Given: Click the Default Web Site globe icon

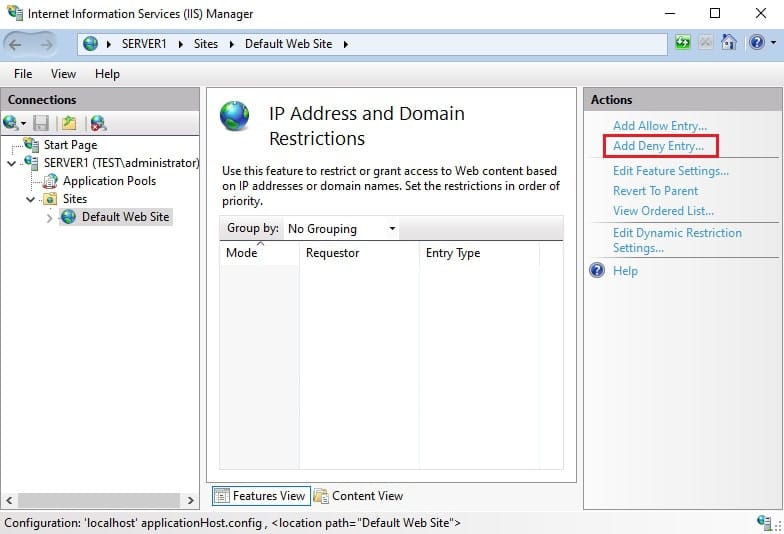Looking at the screenshot, I should 68,216.
